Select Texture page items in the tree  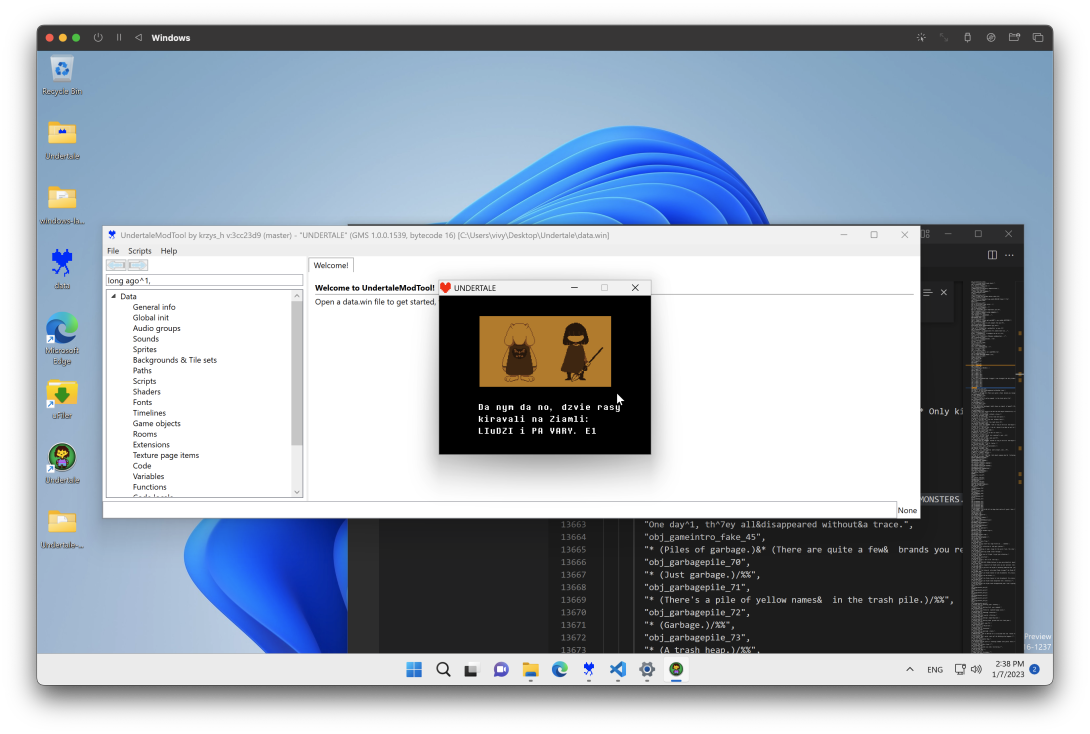pyautogui.click(x=165, y=455)
